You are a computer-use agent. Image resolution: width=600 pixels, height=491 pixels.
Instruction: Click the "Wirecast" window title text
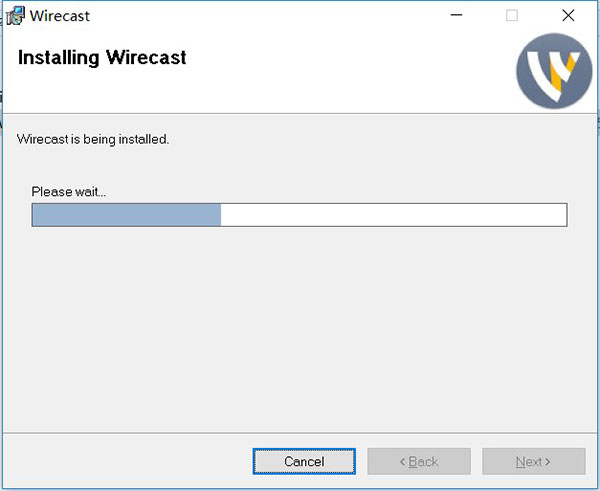coord(60,16)
